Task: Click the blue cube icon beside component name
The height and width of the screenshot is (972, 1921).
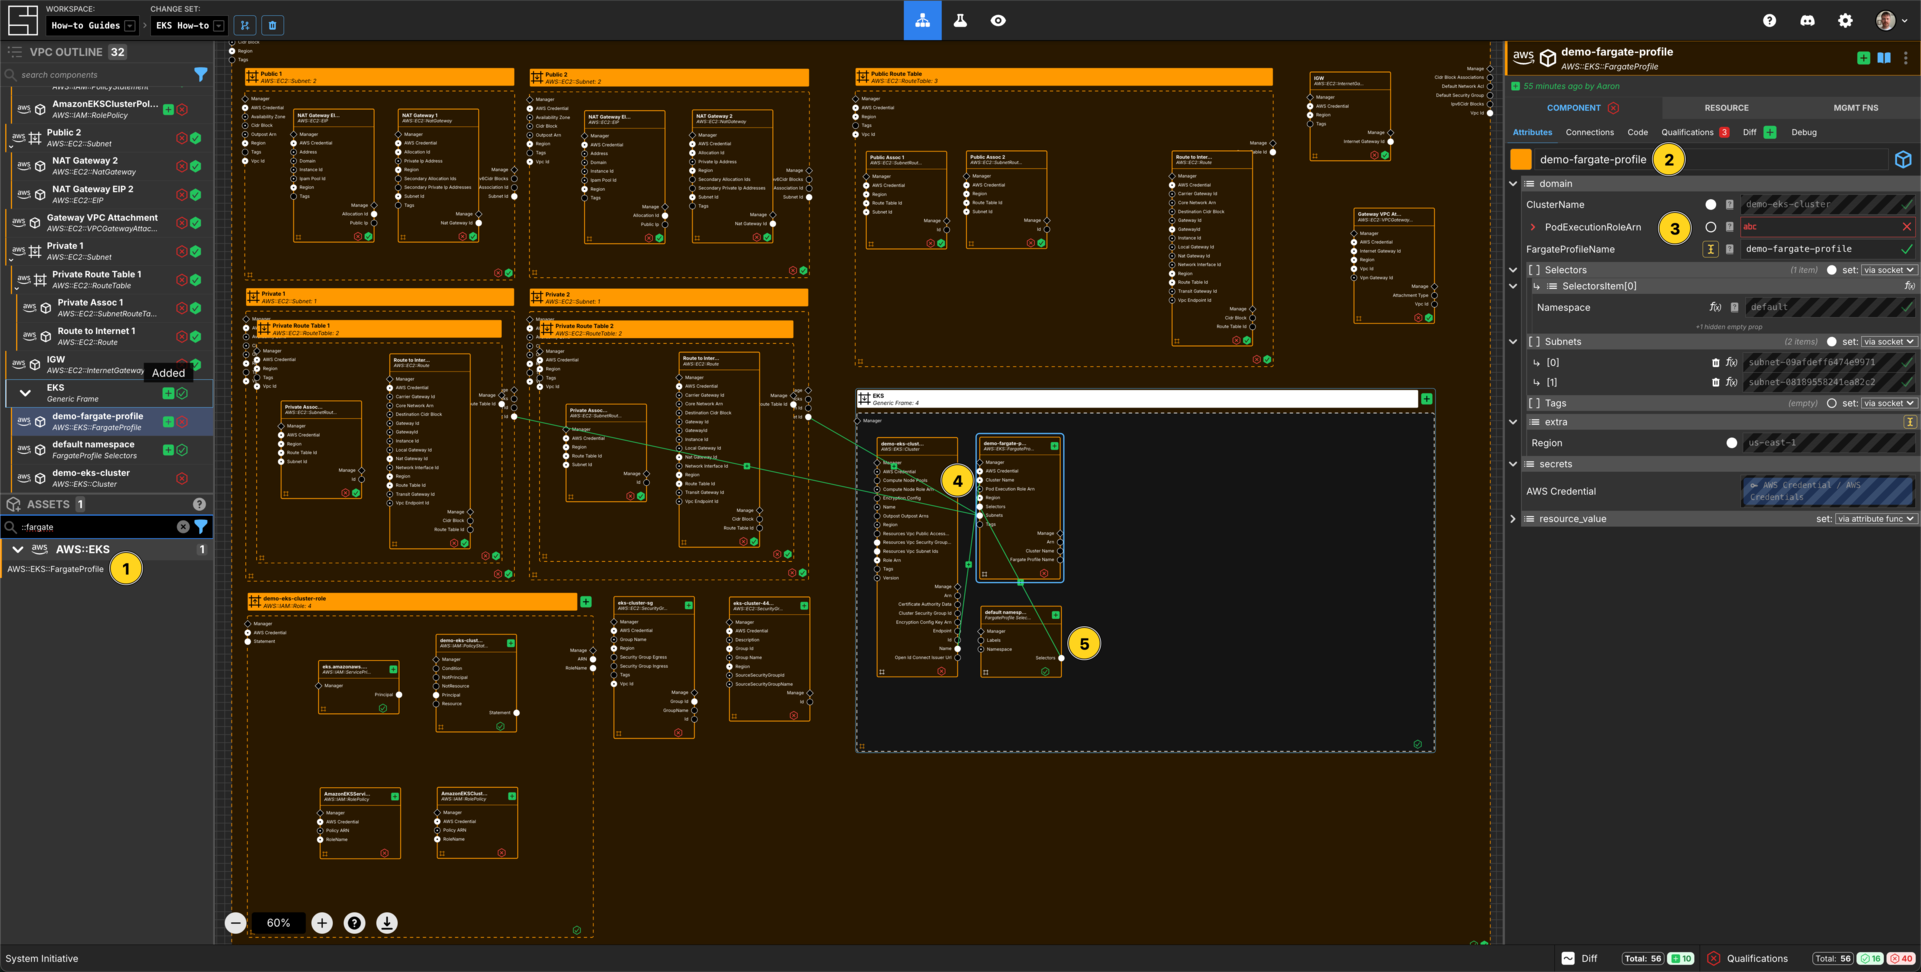Action: (1903, 159)
